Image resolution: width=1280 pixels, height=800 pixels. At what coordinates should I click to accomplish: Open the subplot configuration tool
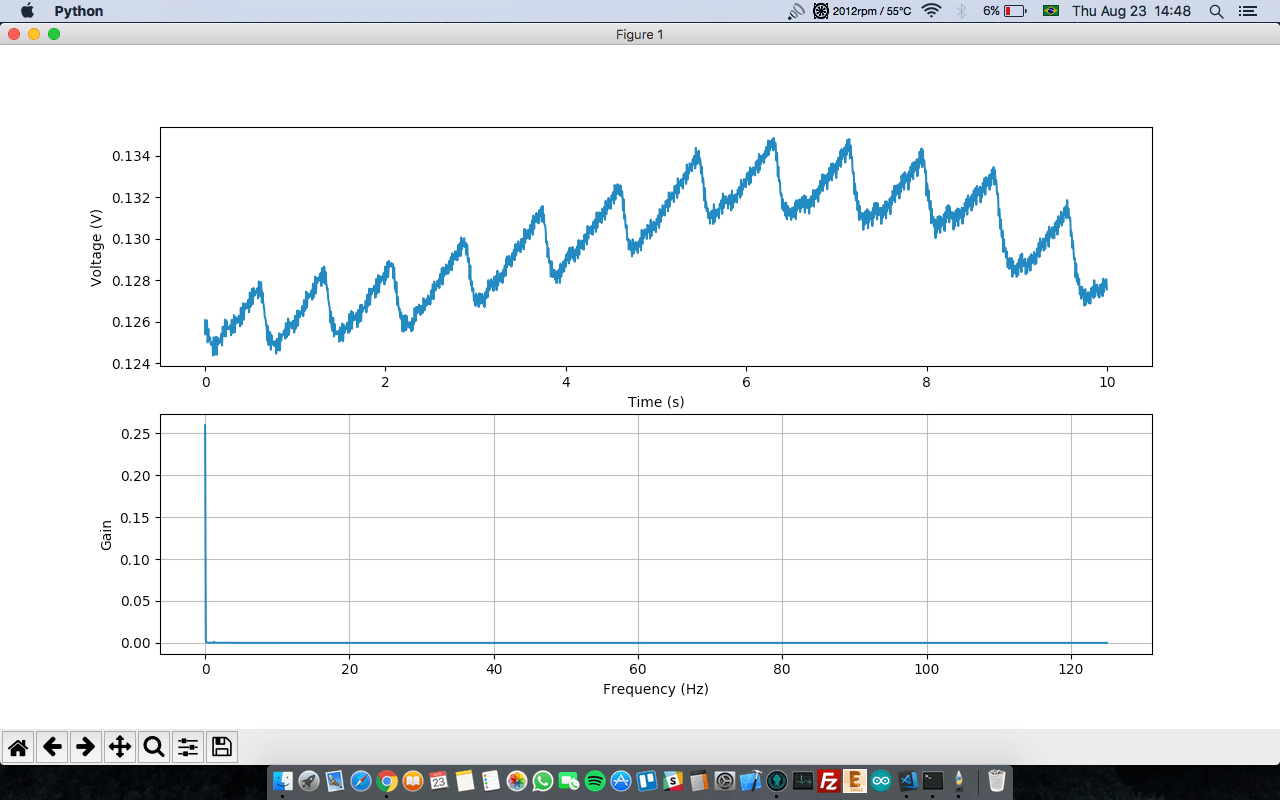point(187,746)
